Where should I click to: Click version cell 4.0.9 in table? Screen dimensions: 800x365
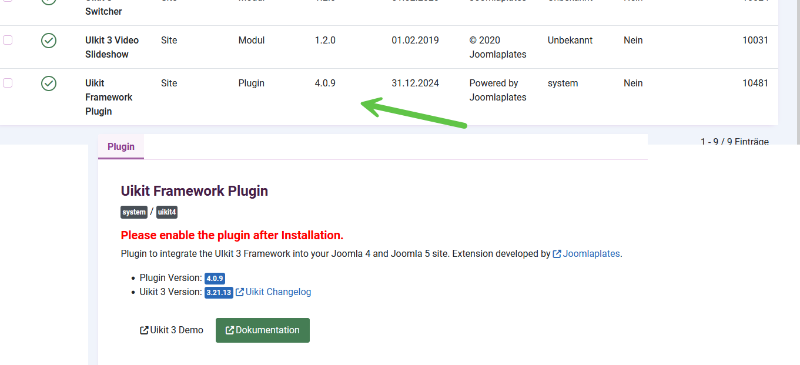click(325, 83)
